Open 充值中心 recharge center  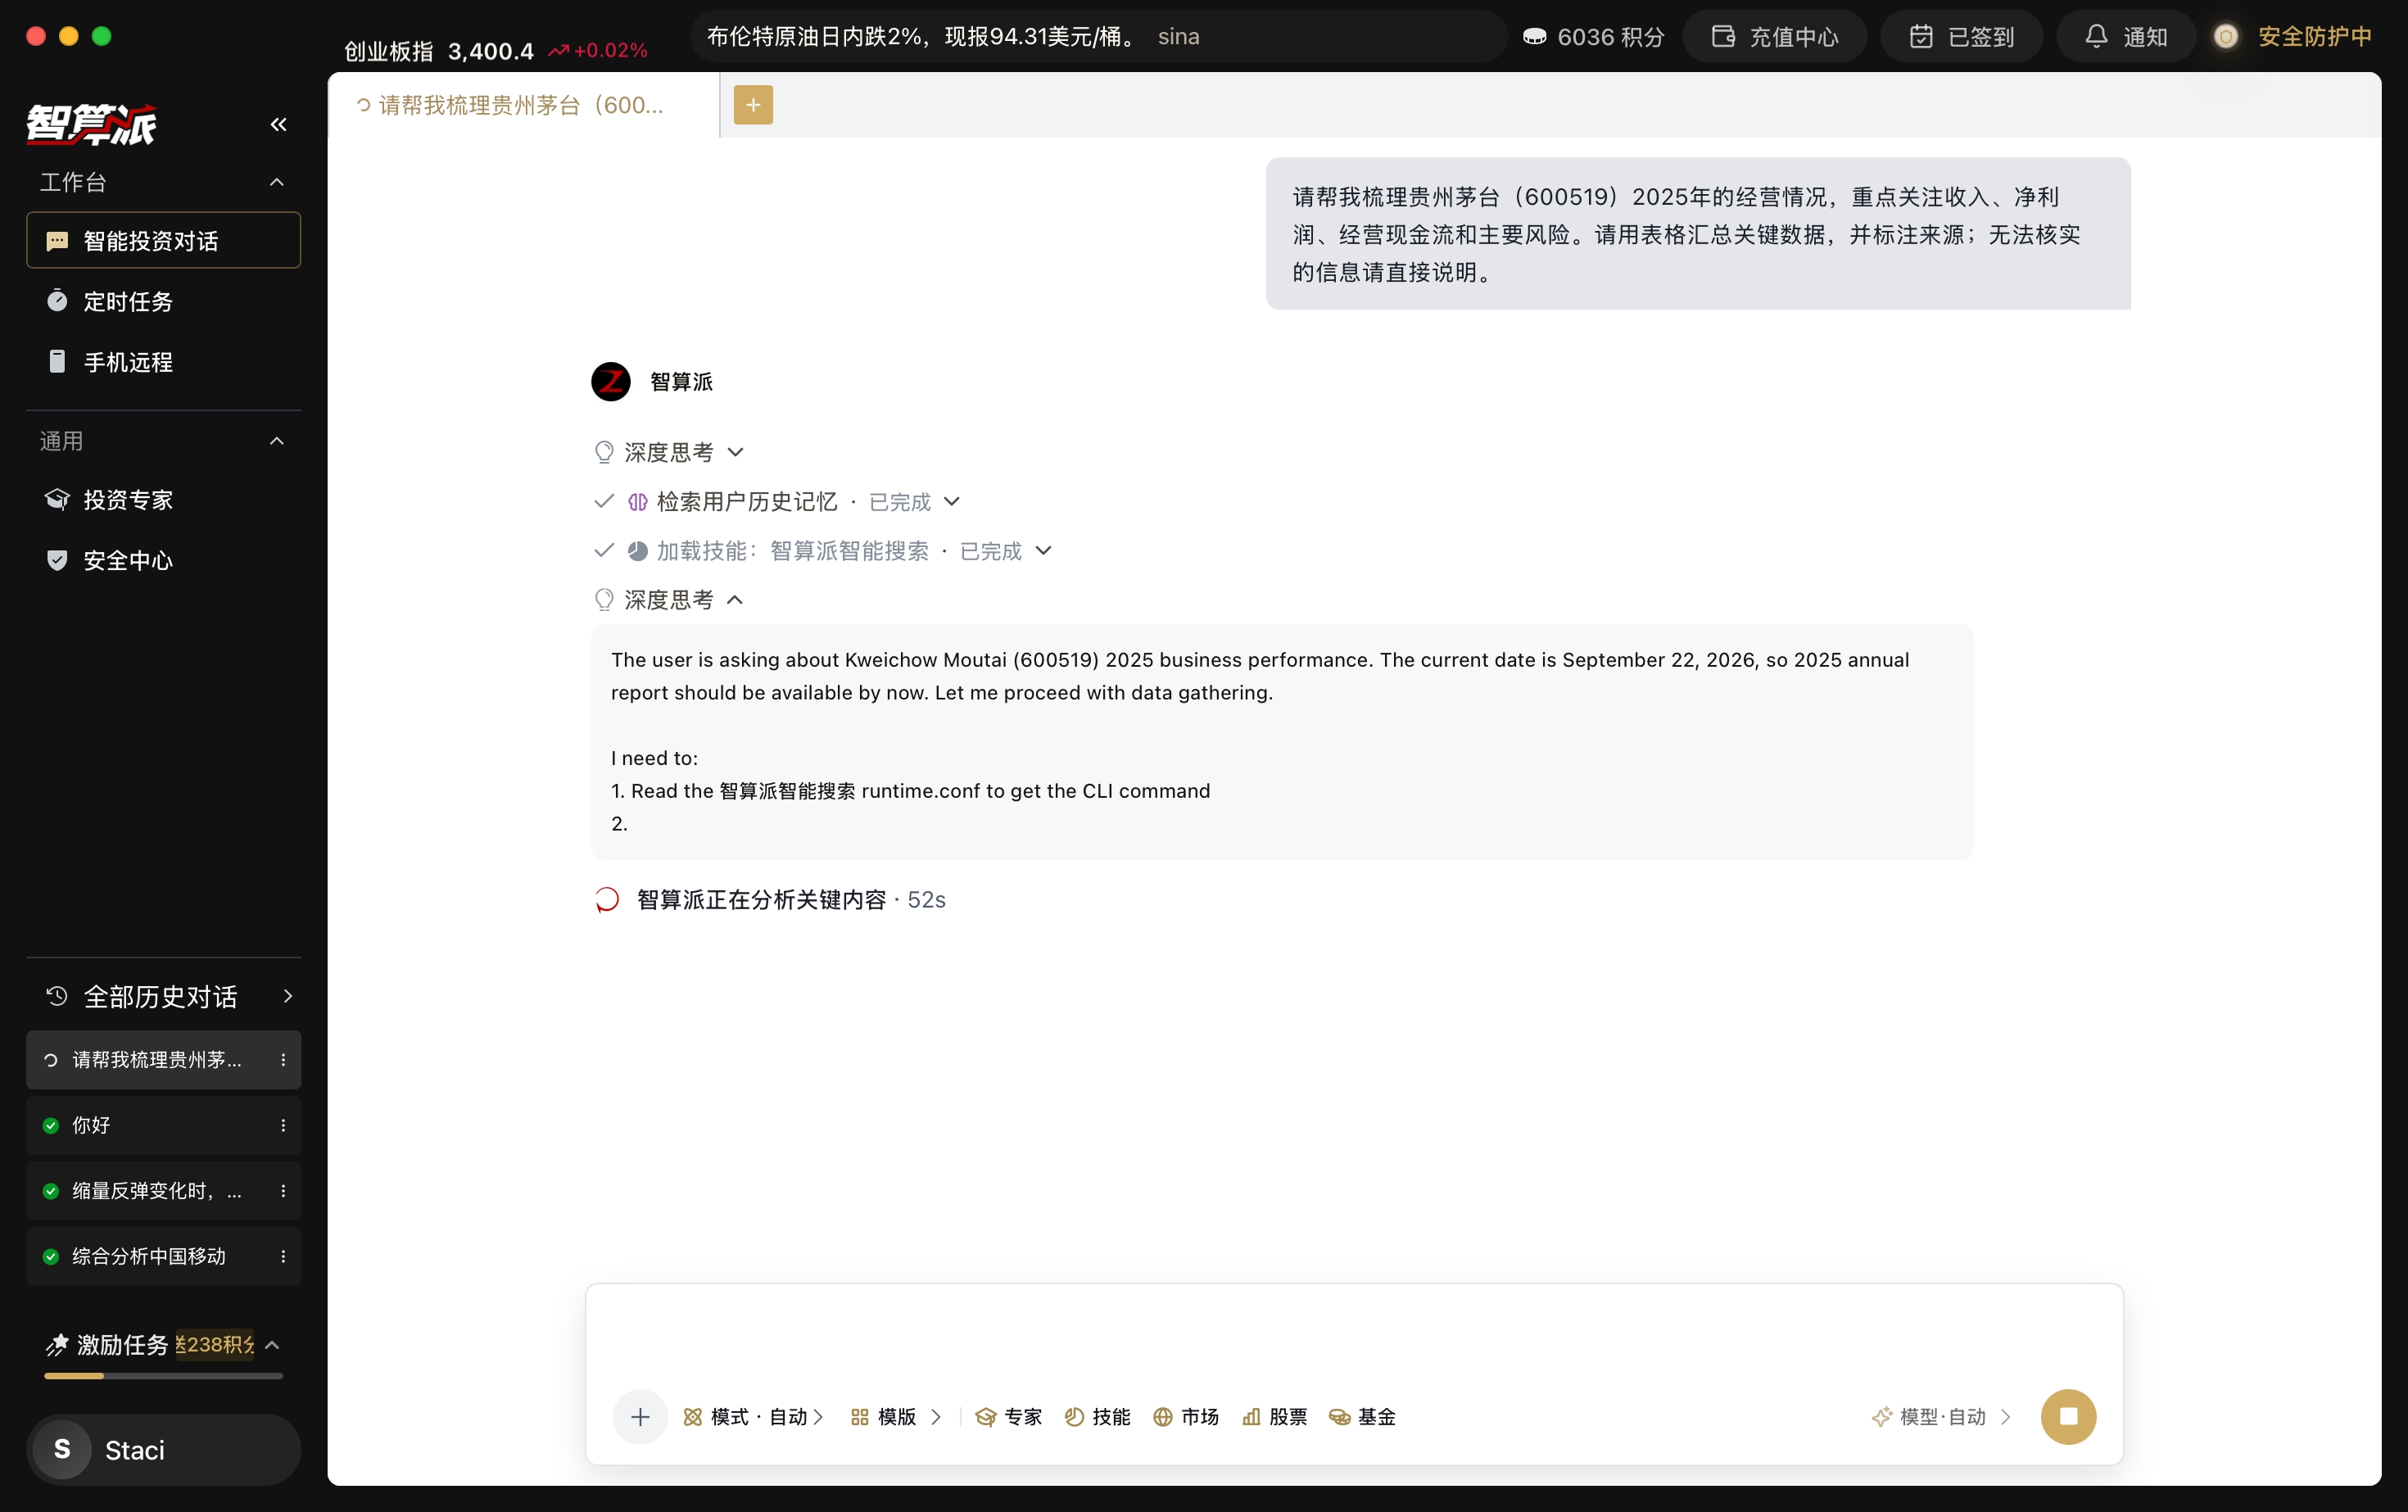(x=1774, y=37)
